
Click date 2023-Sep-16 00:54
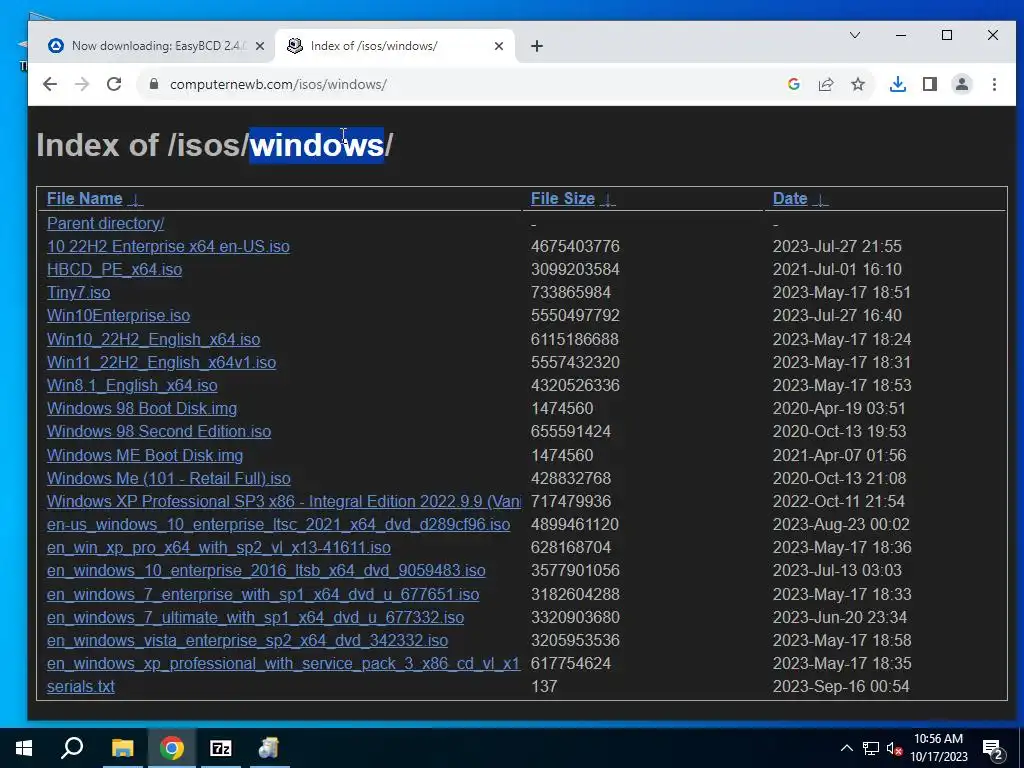pyautogui.click(x=840, y=686)
